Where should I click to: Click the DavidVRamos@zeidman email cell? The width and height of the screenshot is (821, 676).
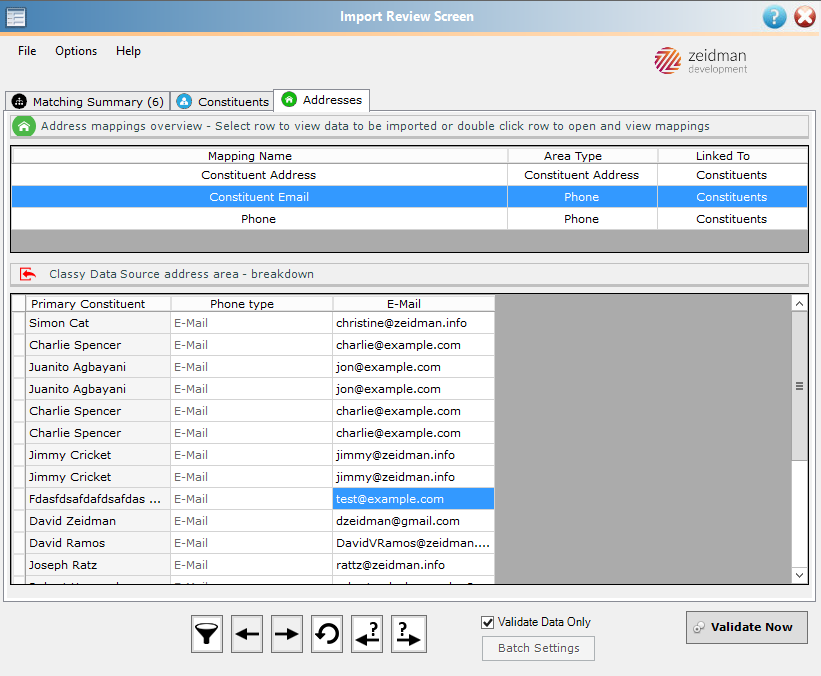click(414, 543)
